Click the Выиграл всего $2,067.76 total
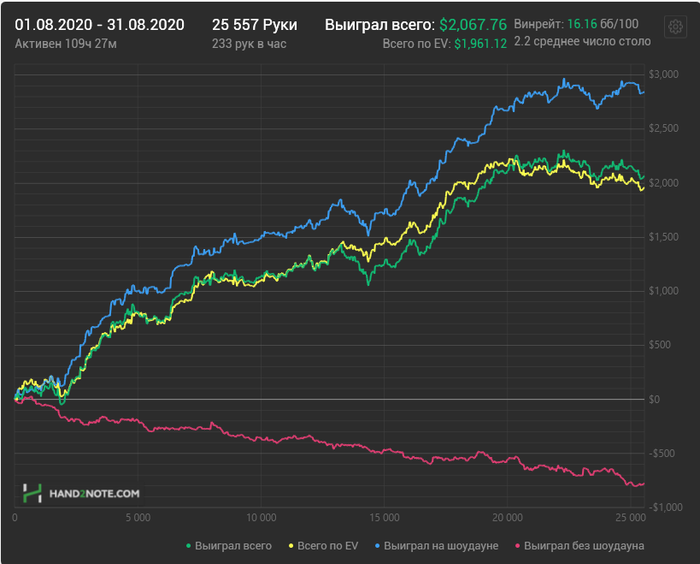The height and width of the screenshot is (564, 700). click(416, 25)
